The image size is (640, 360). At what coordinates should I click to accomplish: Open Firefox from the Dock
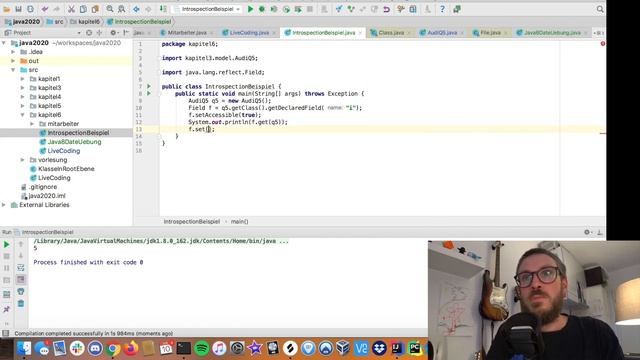(131, 348)
